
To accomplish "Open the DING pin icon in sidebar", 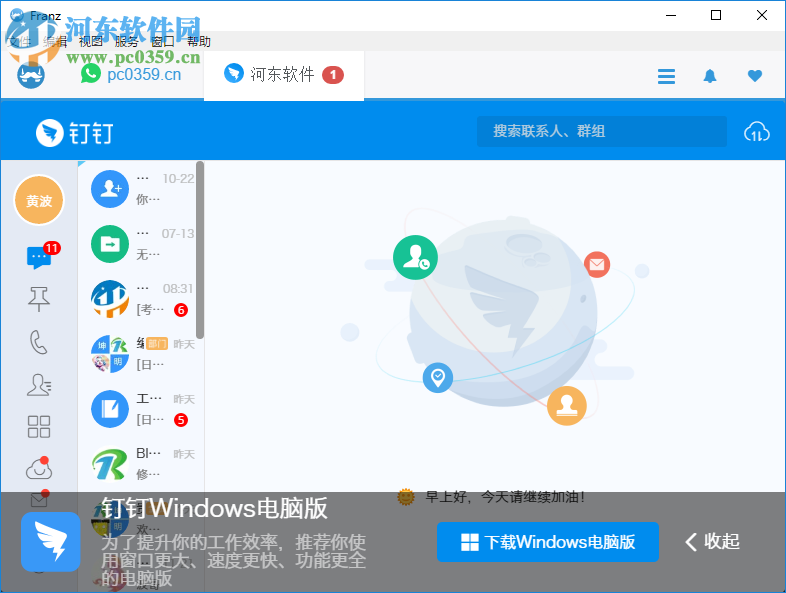I will click(39, 299).
